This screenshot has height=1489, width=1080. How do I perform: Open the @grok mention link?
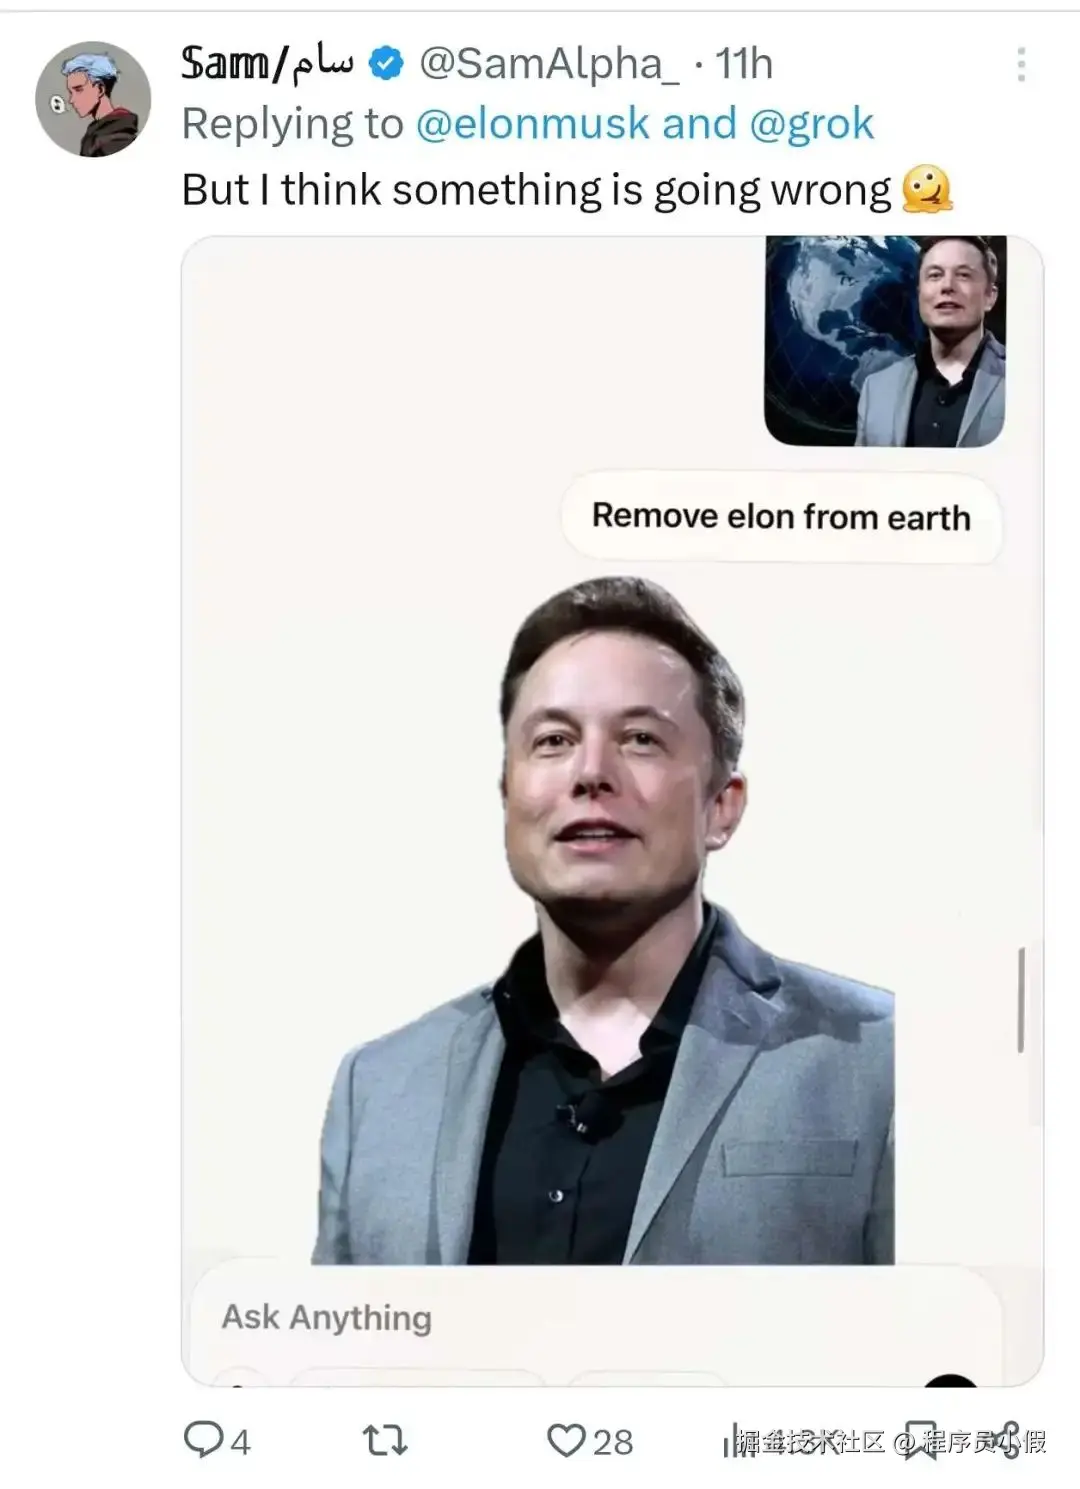click(811, 124)
